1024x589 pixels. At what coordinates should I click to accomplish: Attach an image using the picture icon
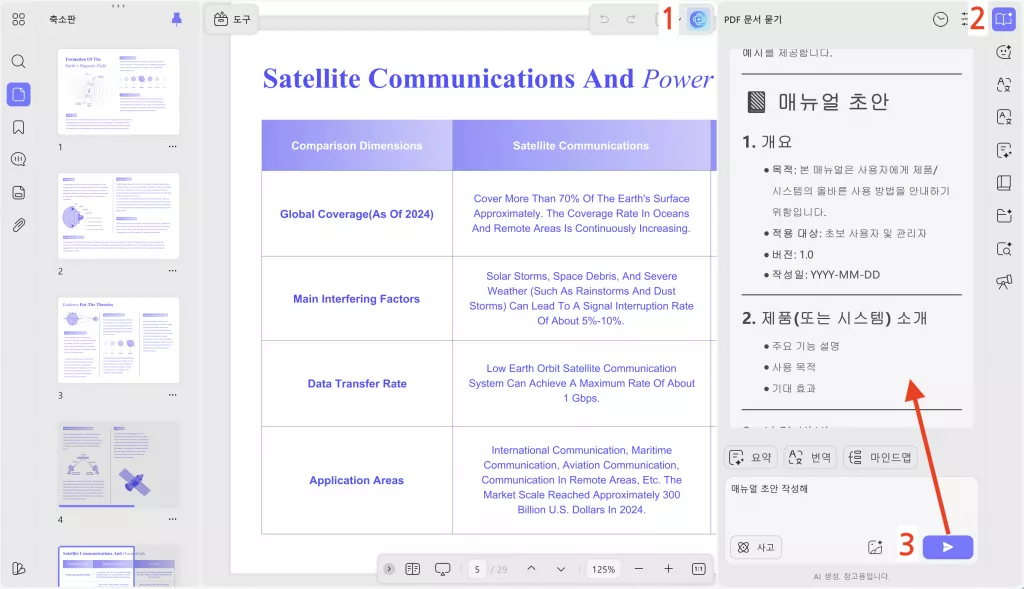point(875,547)
